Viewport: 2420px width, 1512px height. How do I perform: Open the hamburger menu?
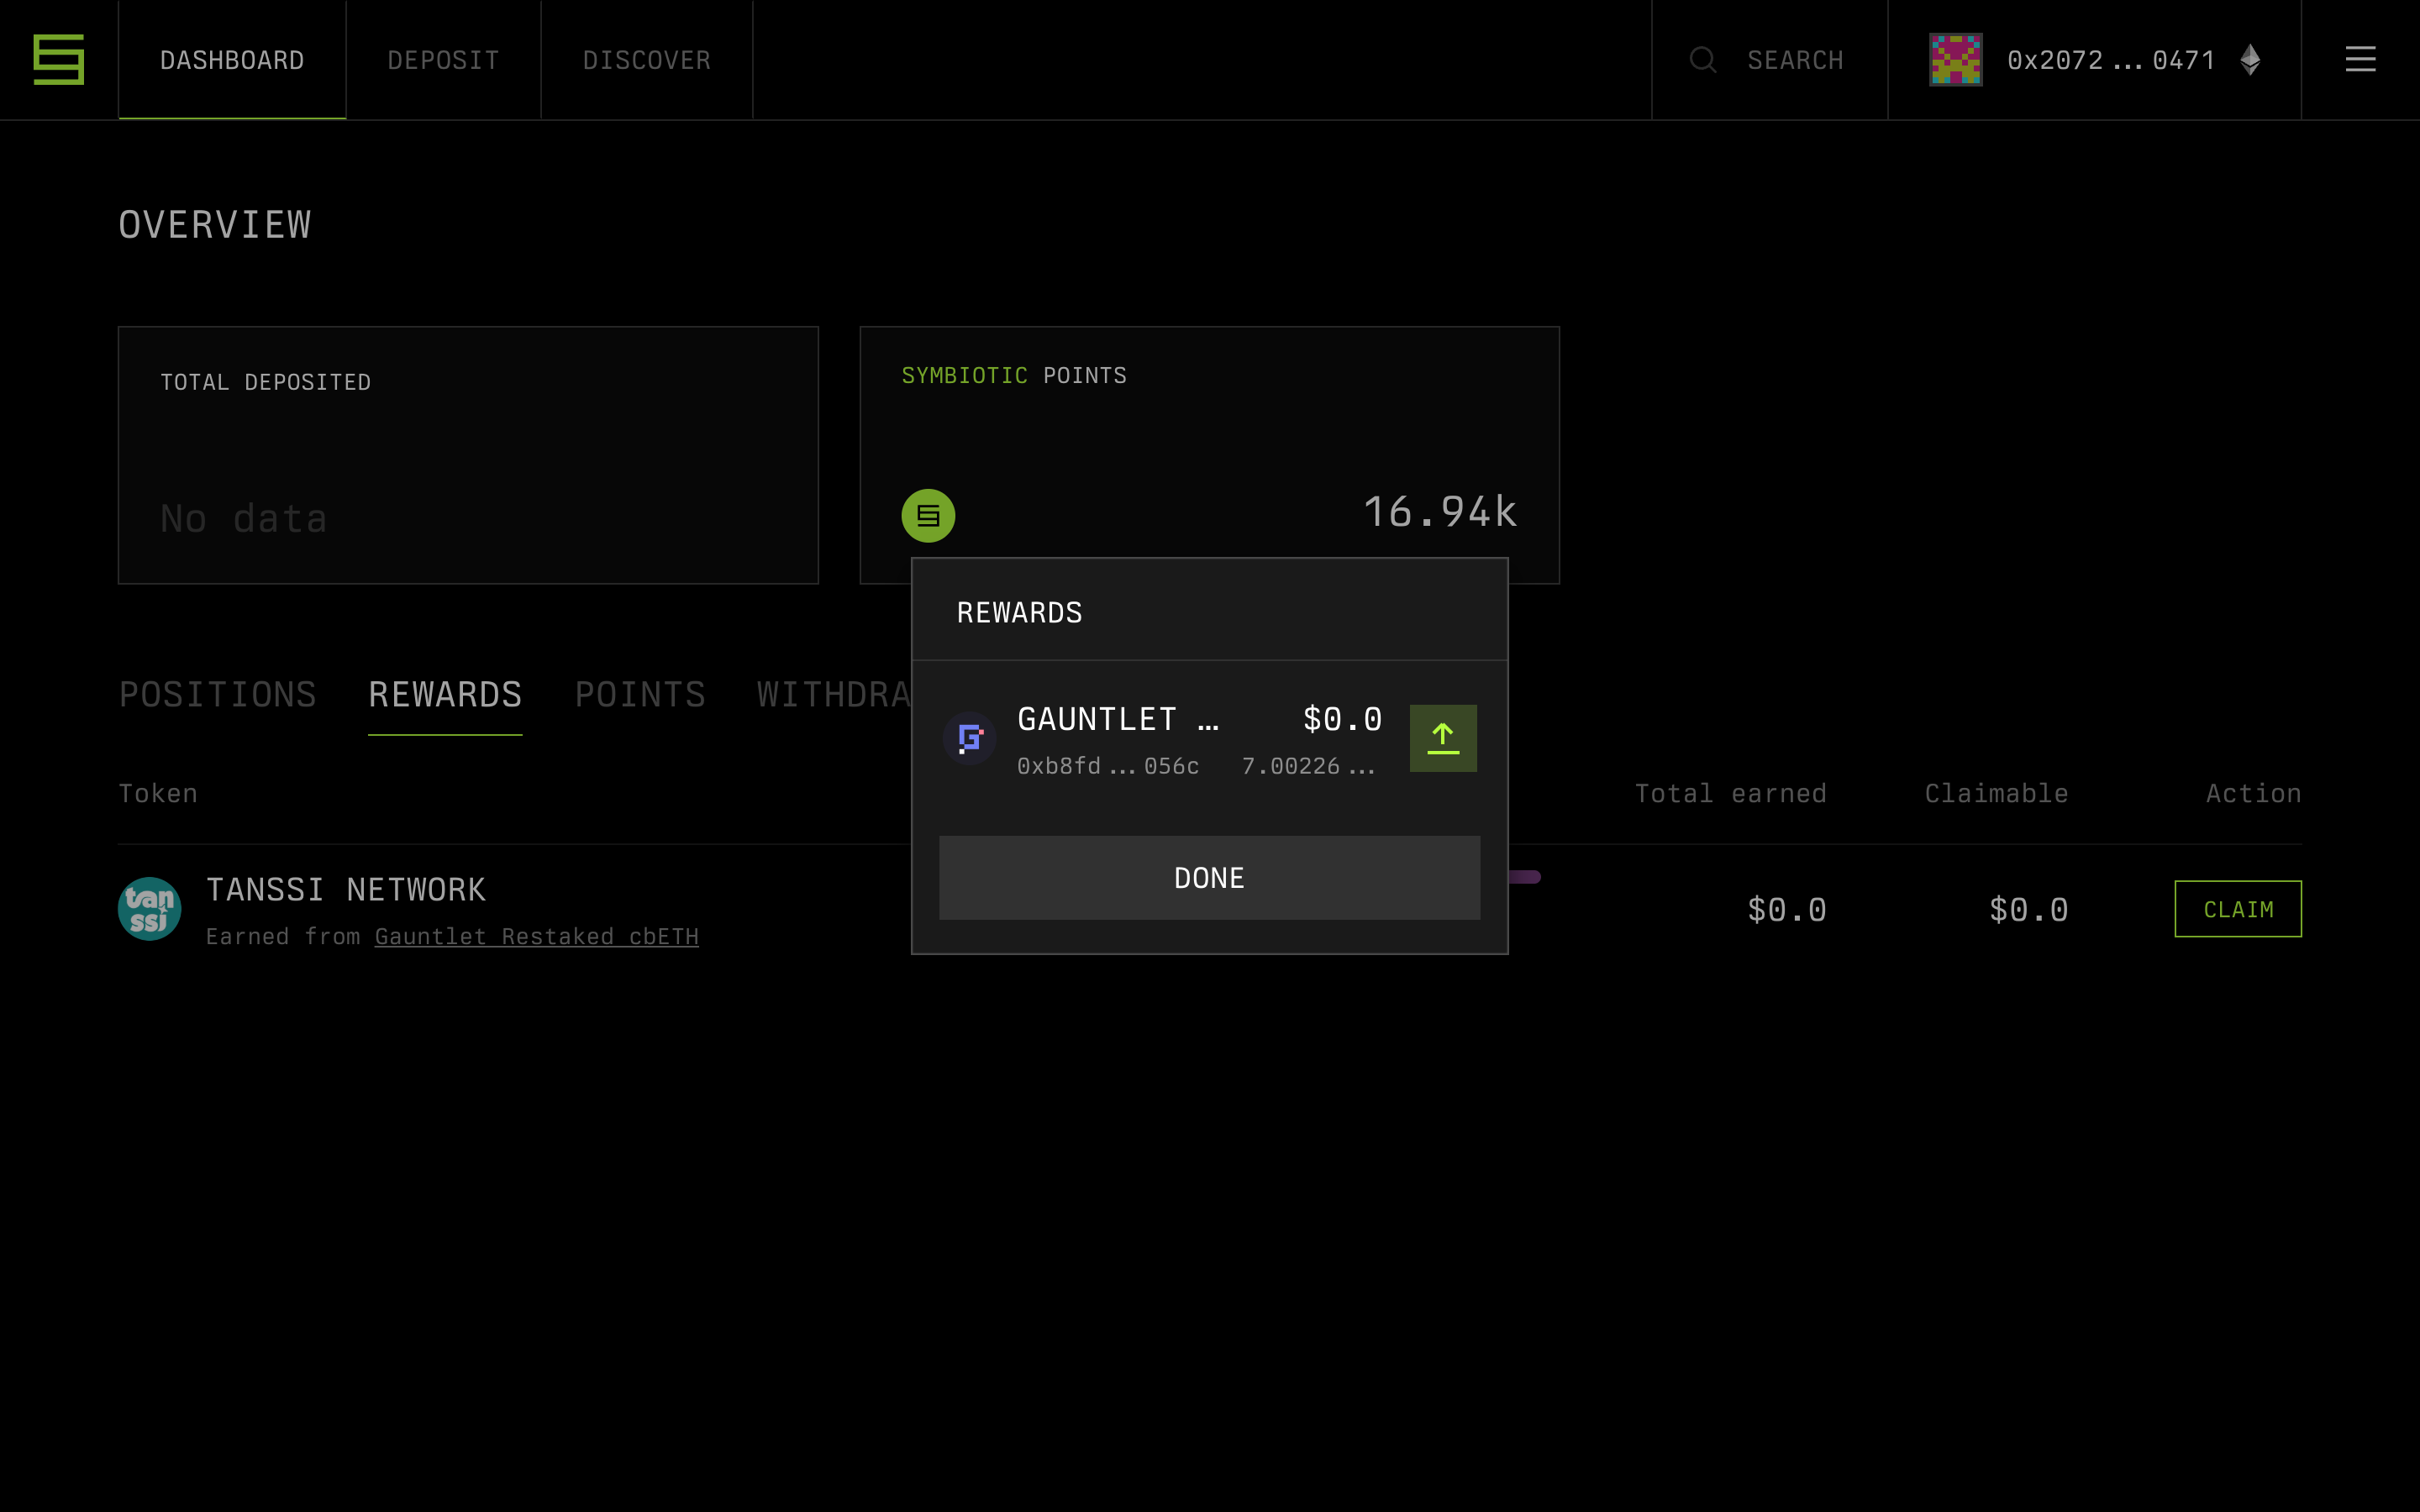2360,60
